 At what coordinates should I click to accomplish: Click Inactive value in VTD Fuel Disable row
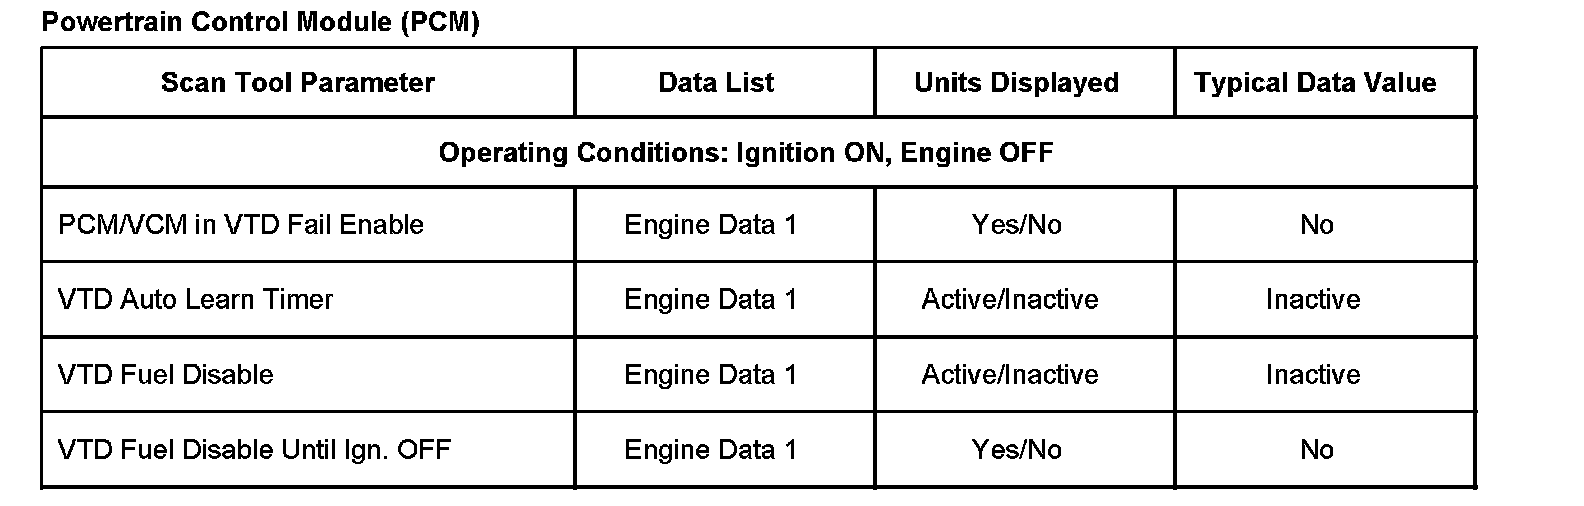click(1313, 374)
